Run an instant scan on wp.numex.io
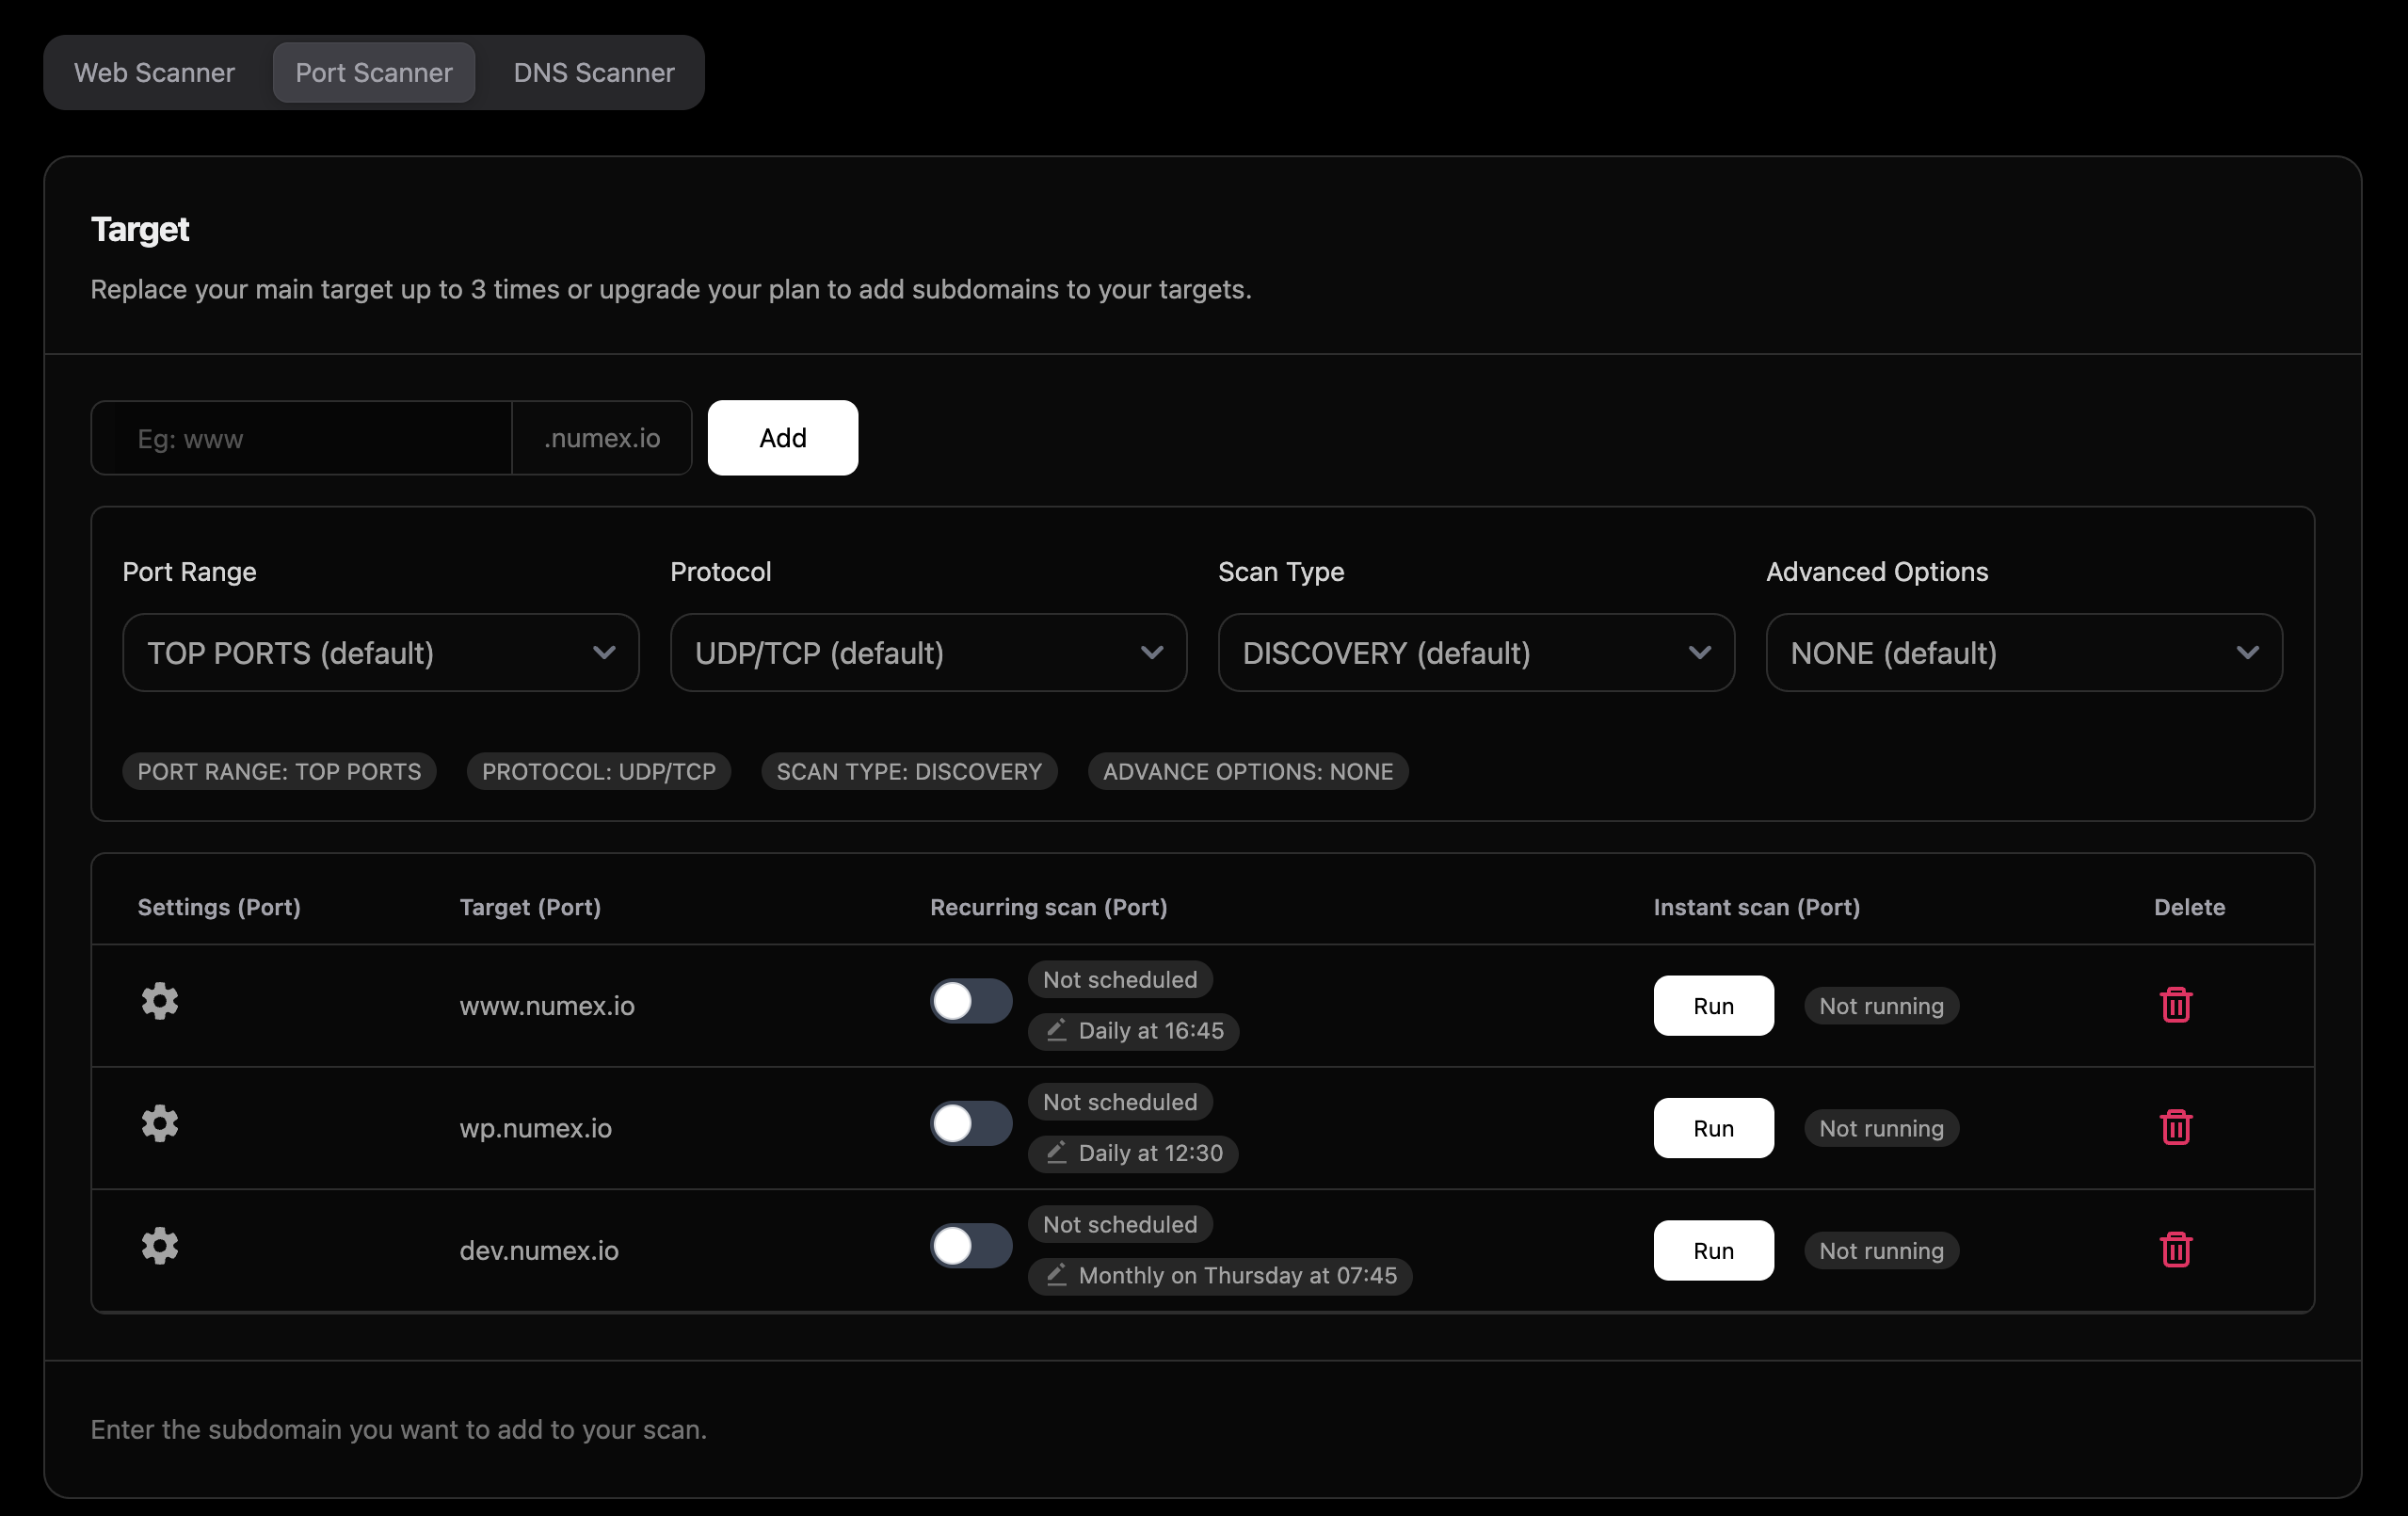The image size is (2408, 1516). [x=1713, y=1127]
